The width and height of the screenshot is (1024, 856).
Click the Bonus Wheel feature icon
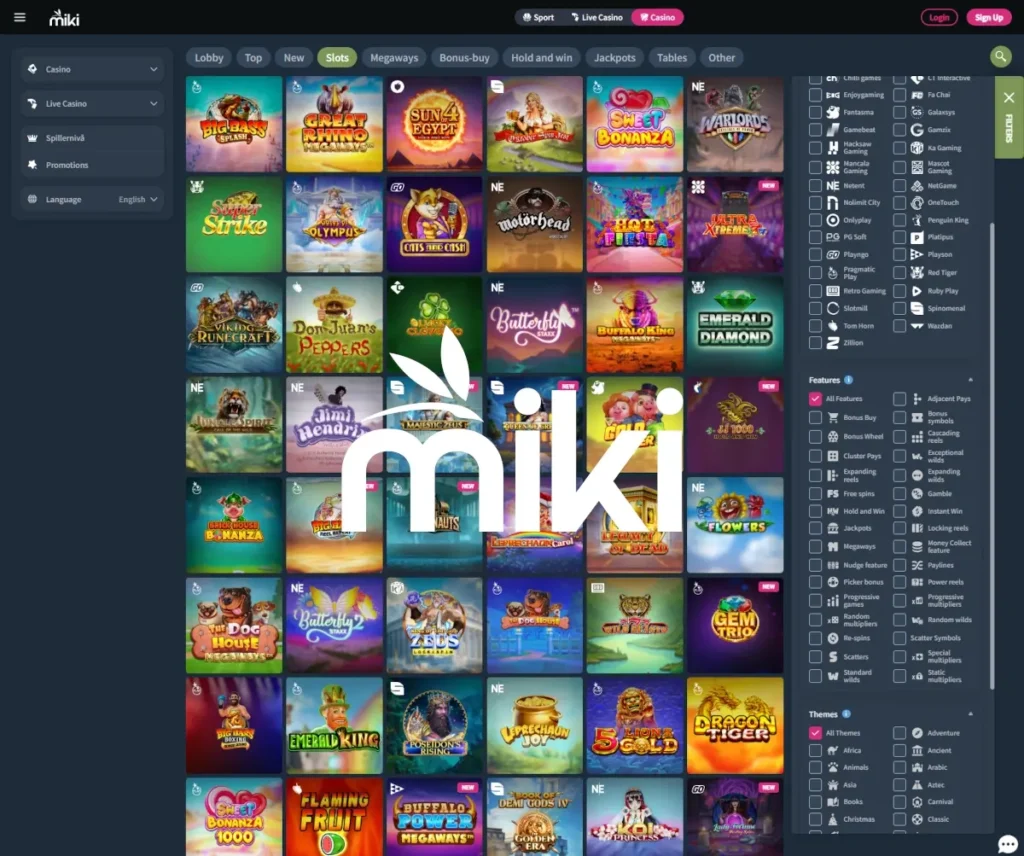(833, 436)
